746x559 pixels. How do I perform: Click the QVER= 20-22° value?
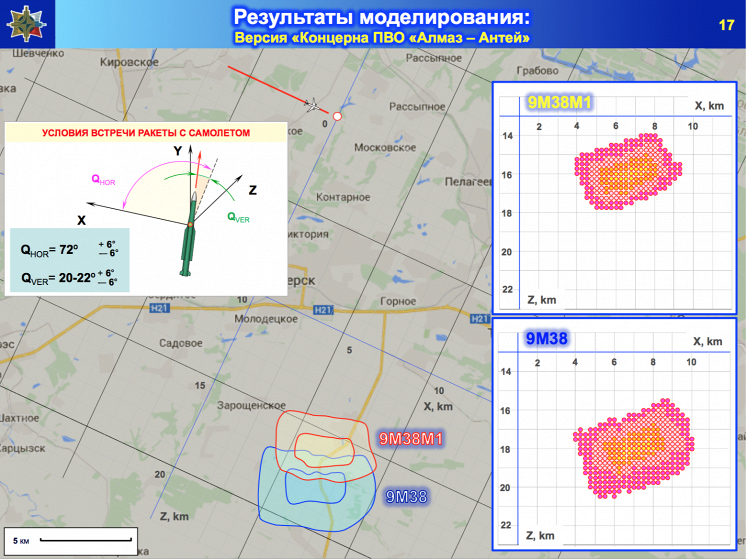(69, 277)
